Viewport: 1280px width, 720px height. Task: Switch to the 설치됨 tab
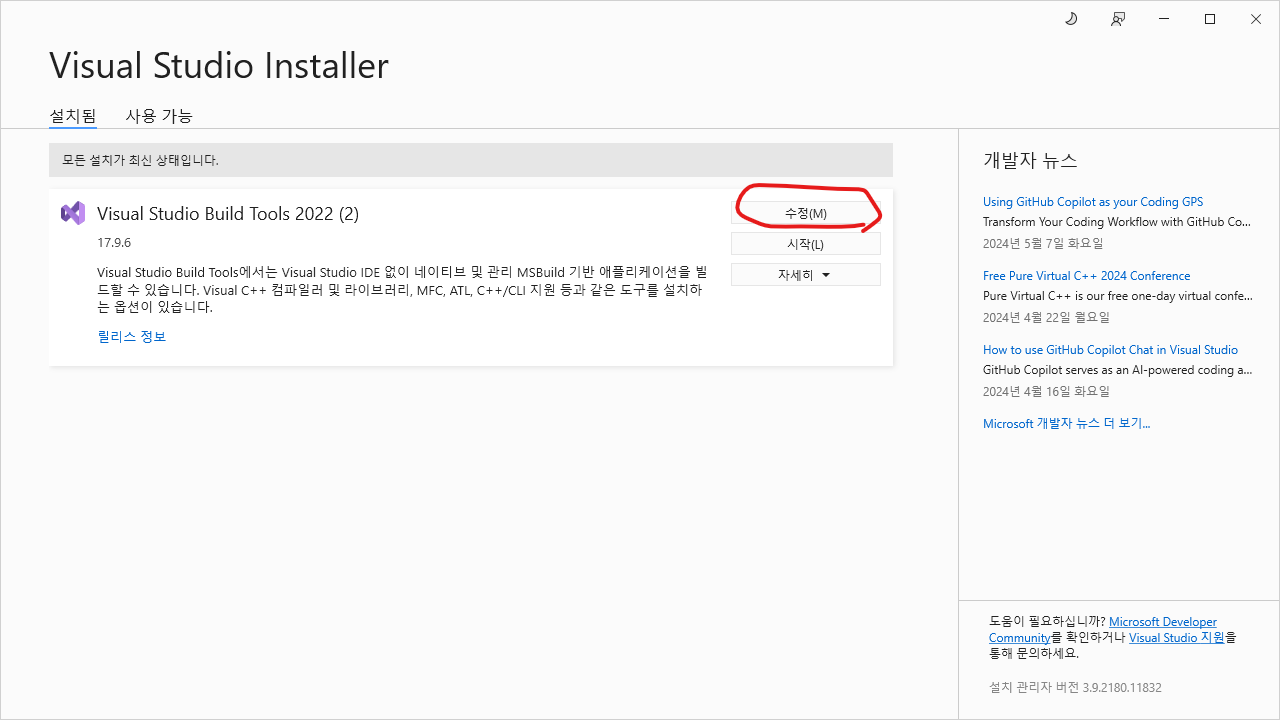point(73,116)
